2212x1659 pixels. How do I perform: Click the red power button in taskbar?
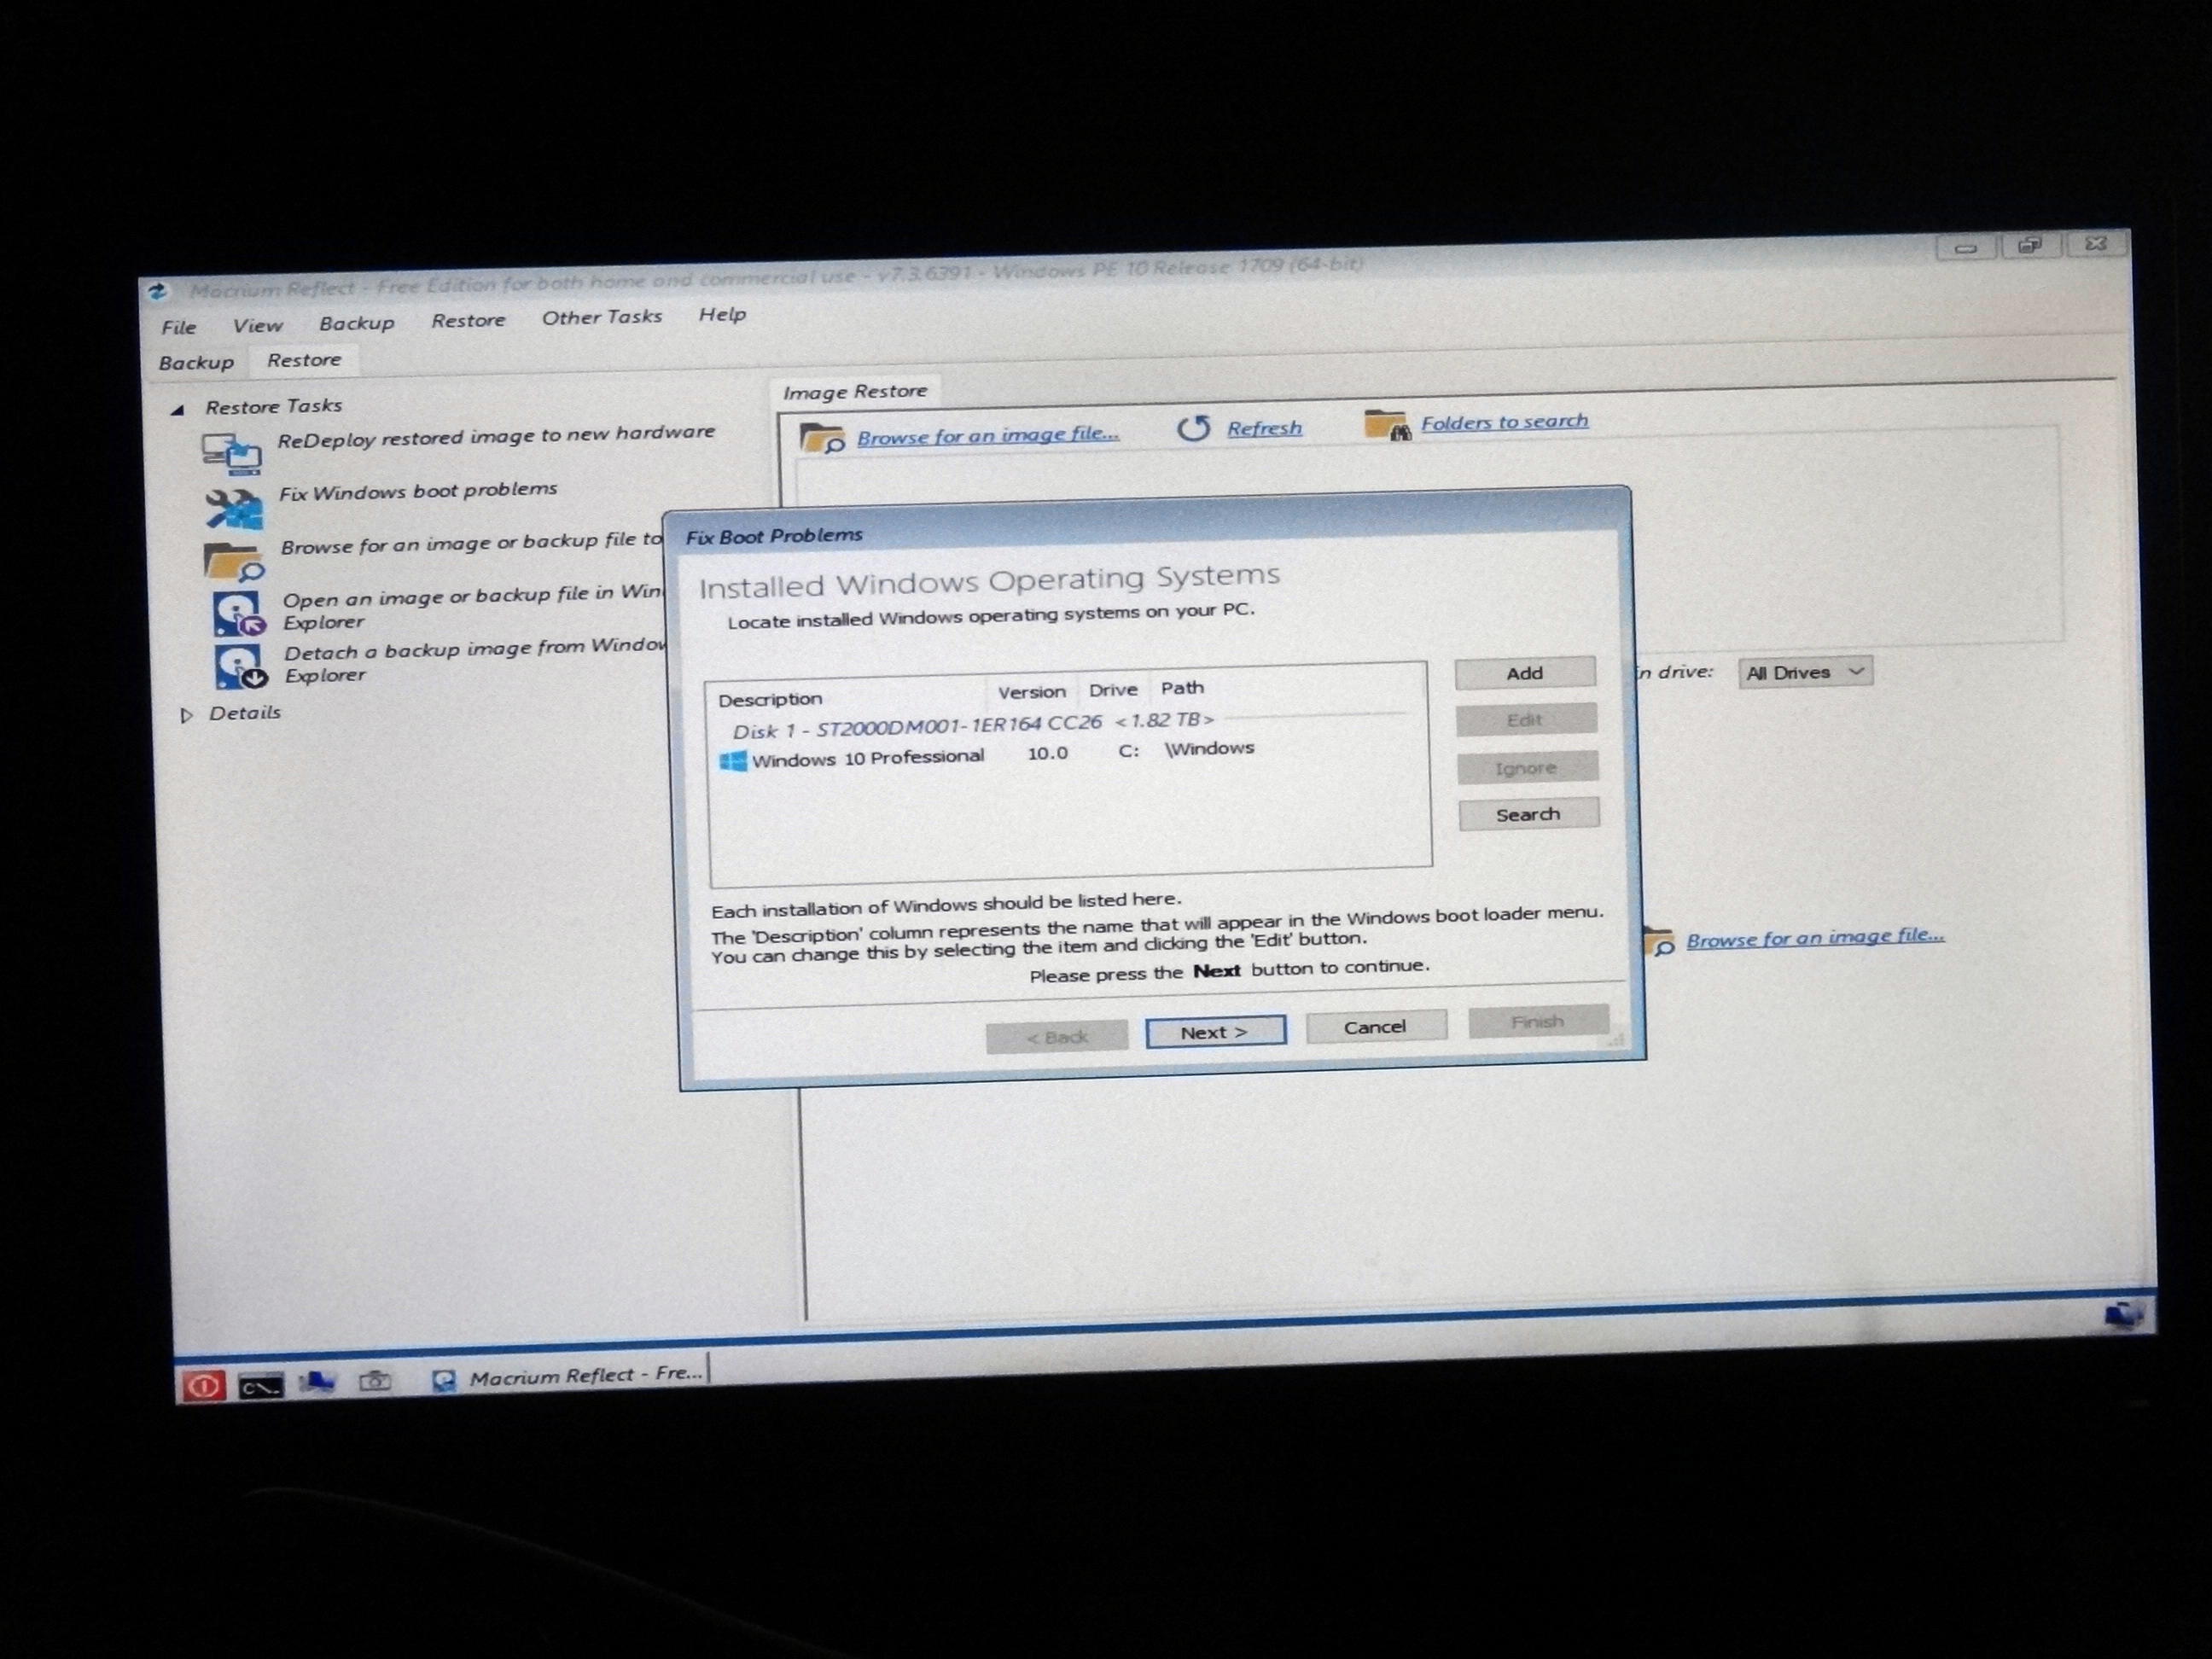[x=203, y=1386]
